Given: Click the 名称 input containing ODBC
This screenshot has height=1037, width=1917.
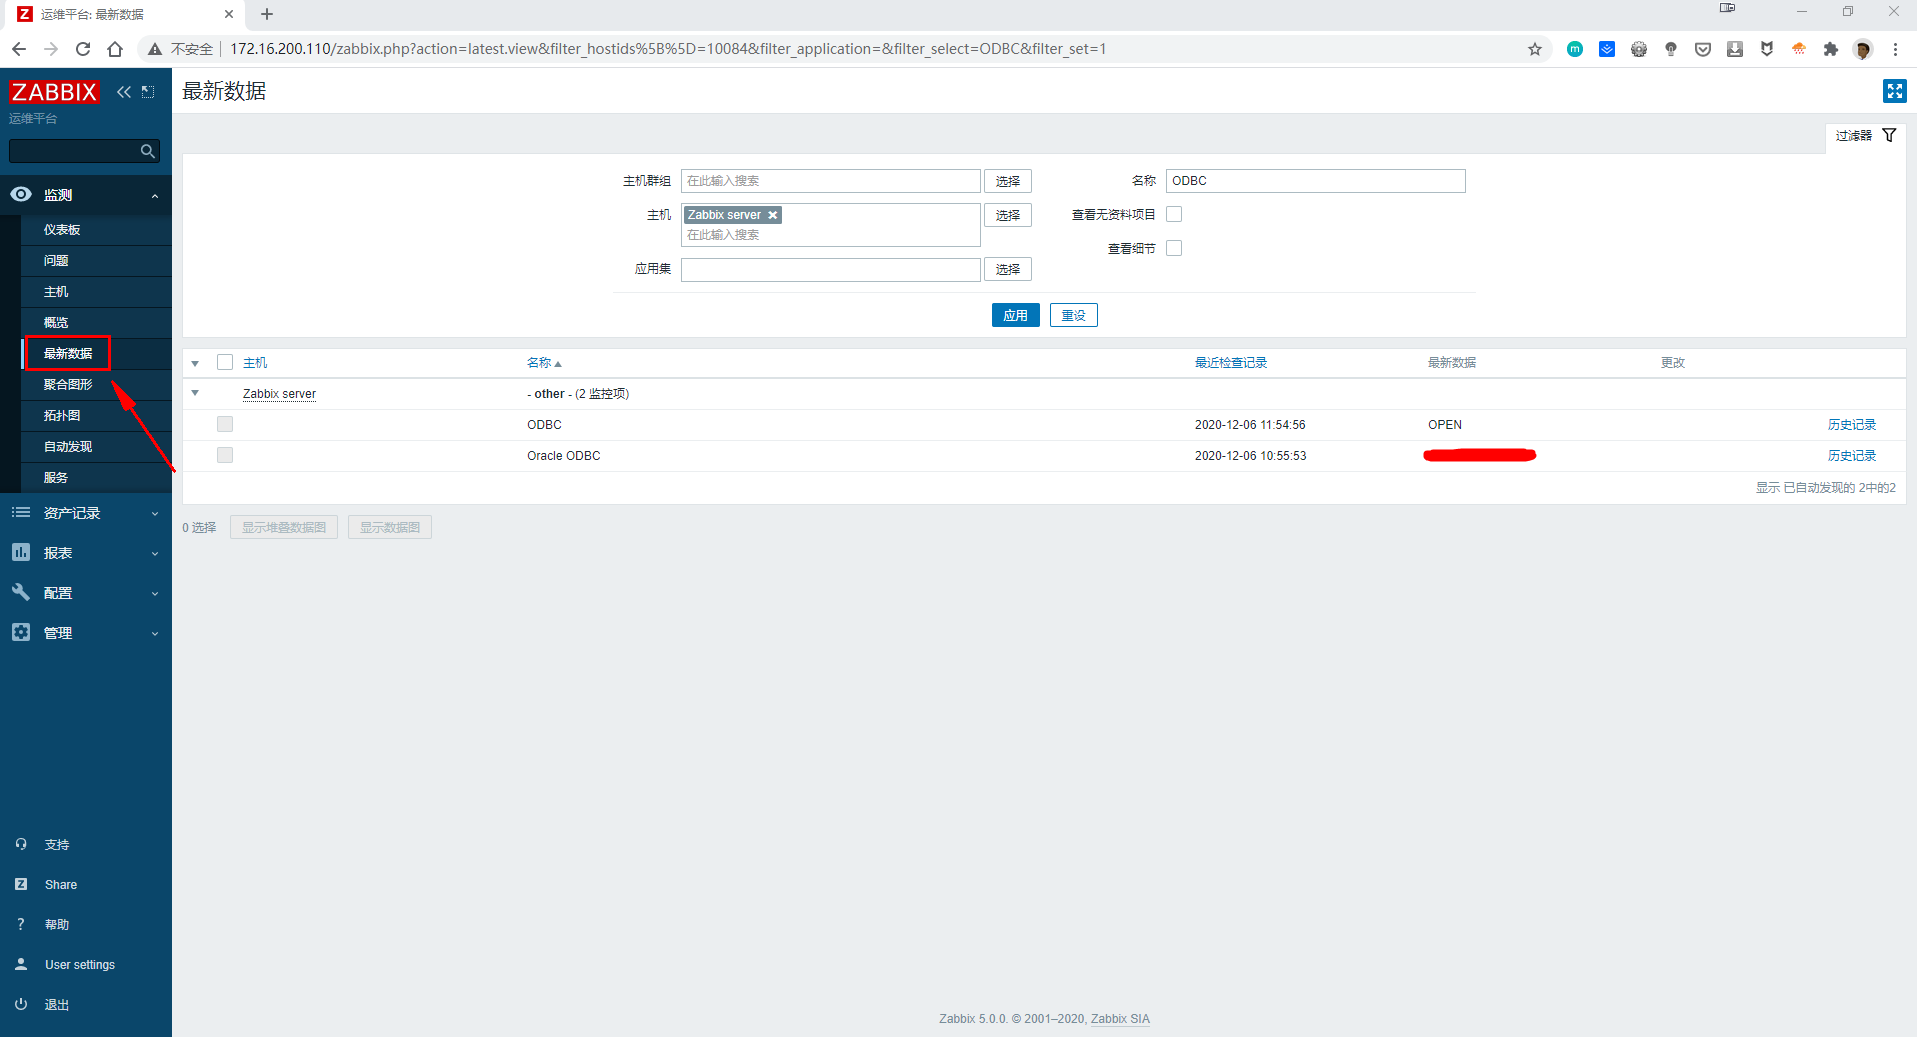Looking at the screenshot, I should [1315, 180].
